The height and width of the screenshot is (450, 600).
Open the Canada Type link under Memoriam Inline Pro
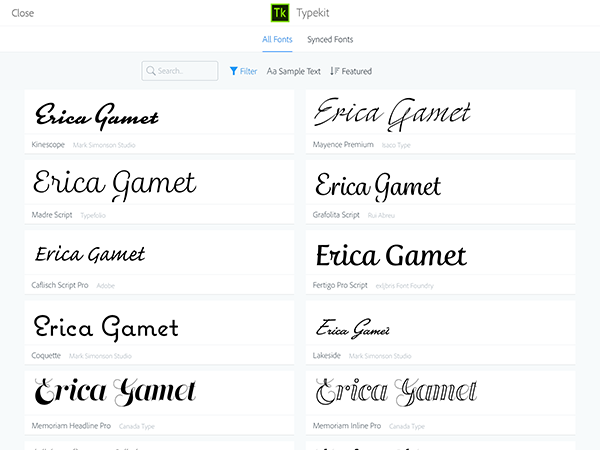tap(408, 426)
